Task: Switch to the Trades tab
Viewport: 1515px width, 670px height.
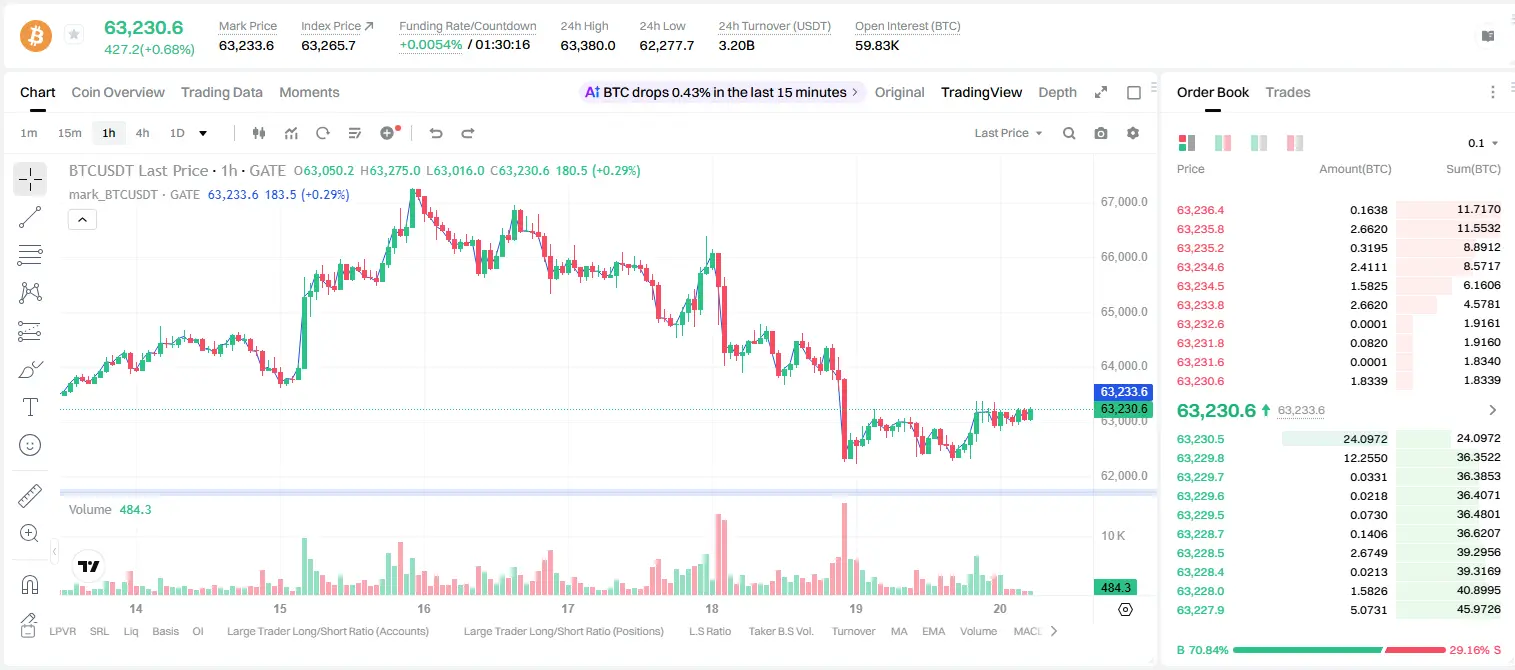Action: [x=1288, y=92]
